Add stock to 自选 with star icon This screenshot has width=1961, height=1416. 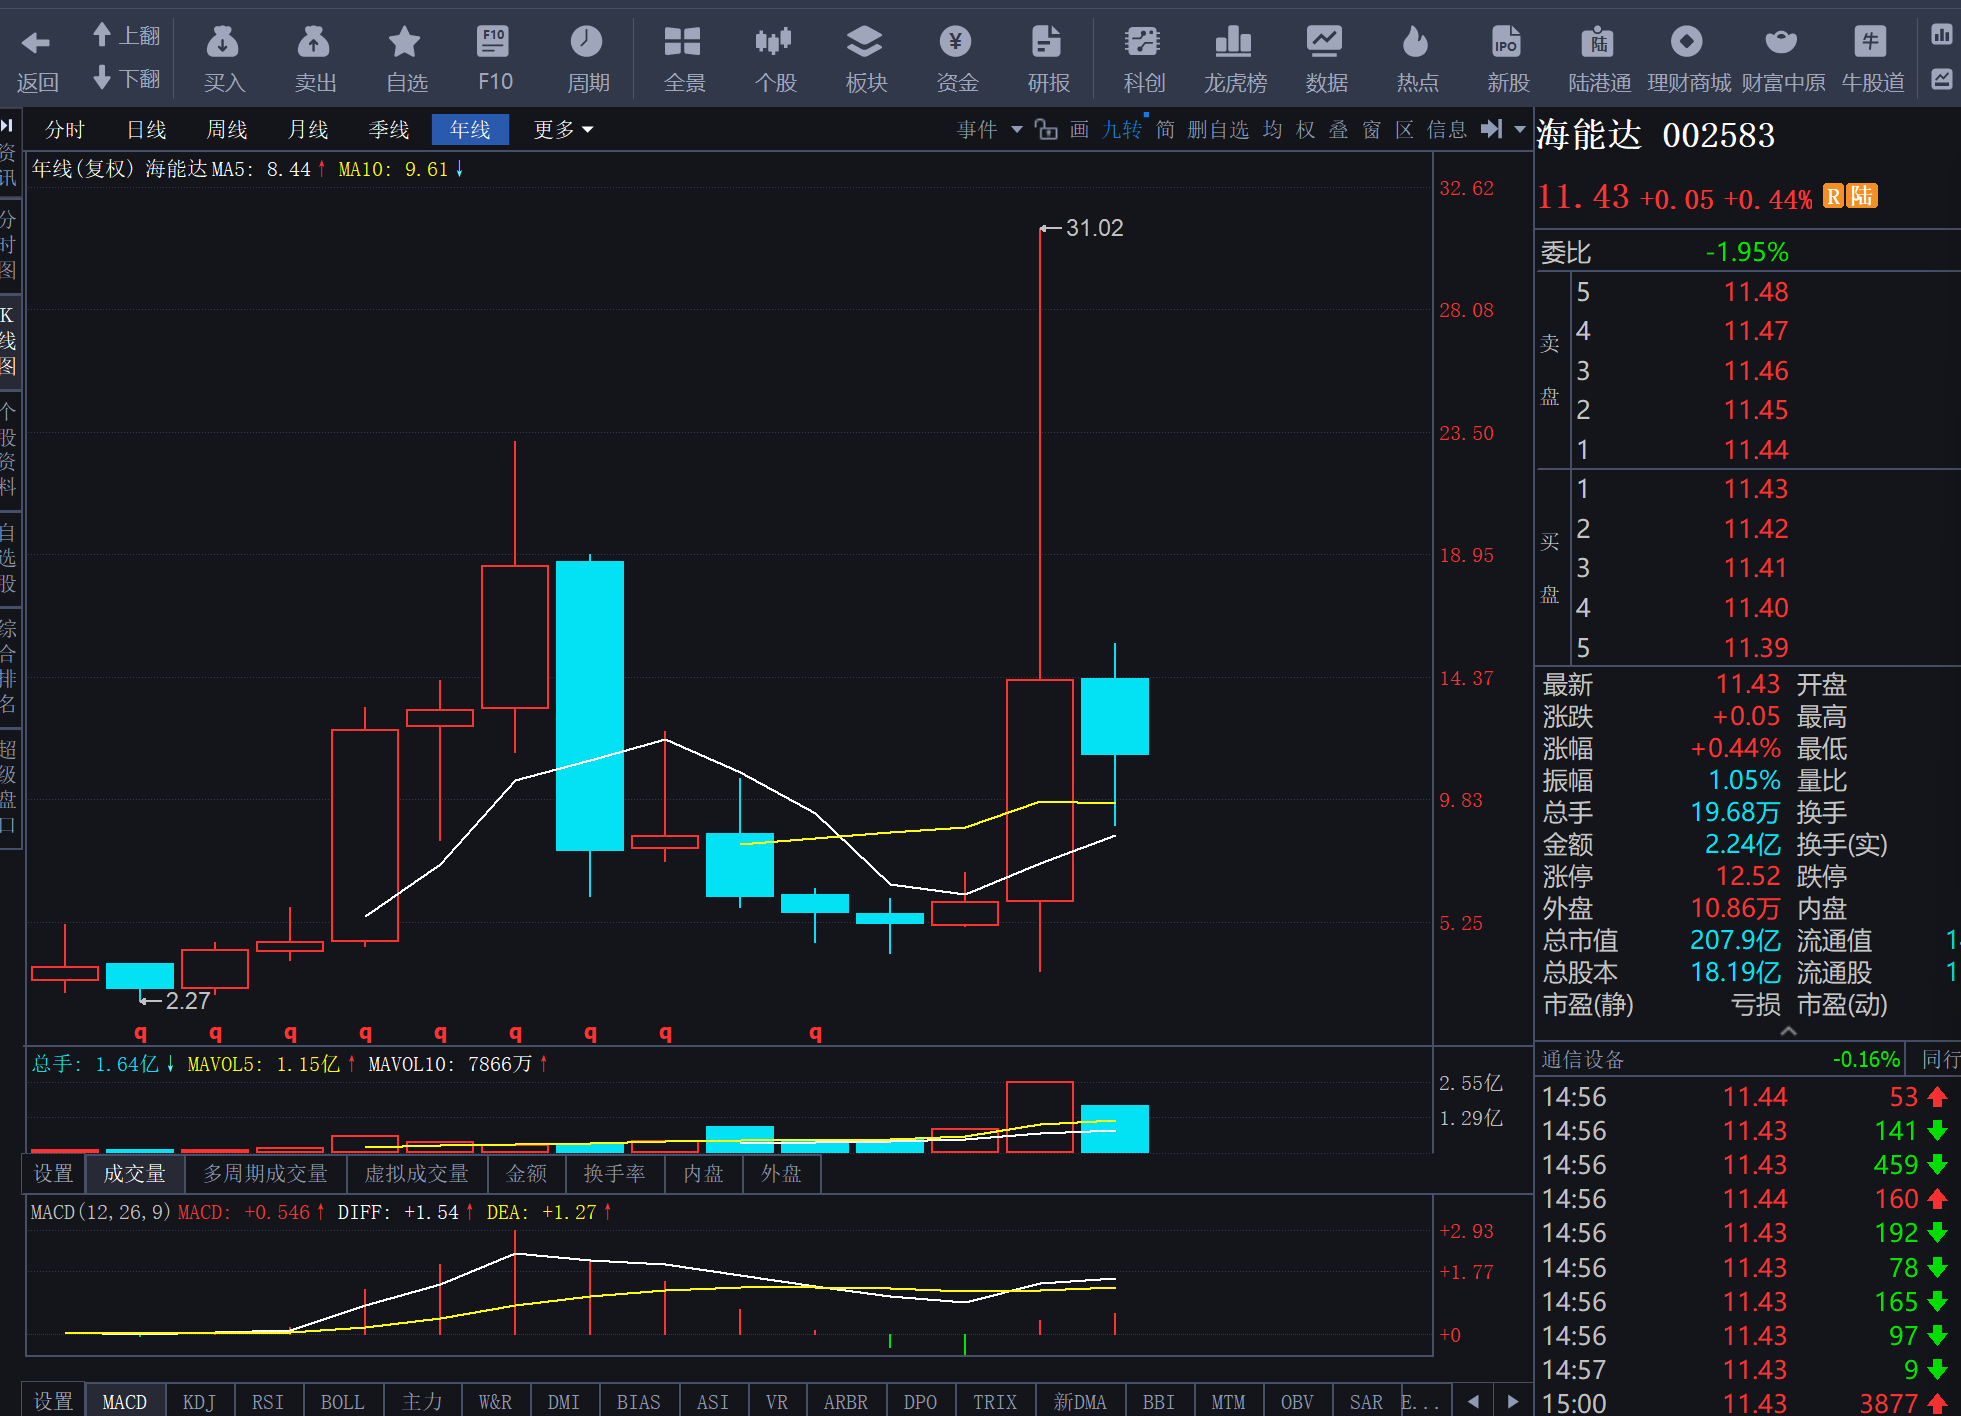[x=405, y=42]
